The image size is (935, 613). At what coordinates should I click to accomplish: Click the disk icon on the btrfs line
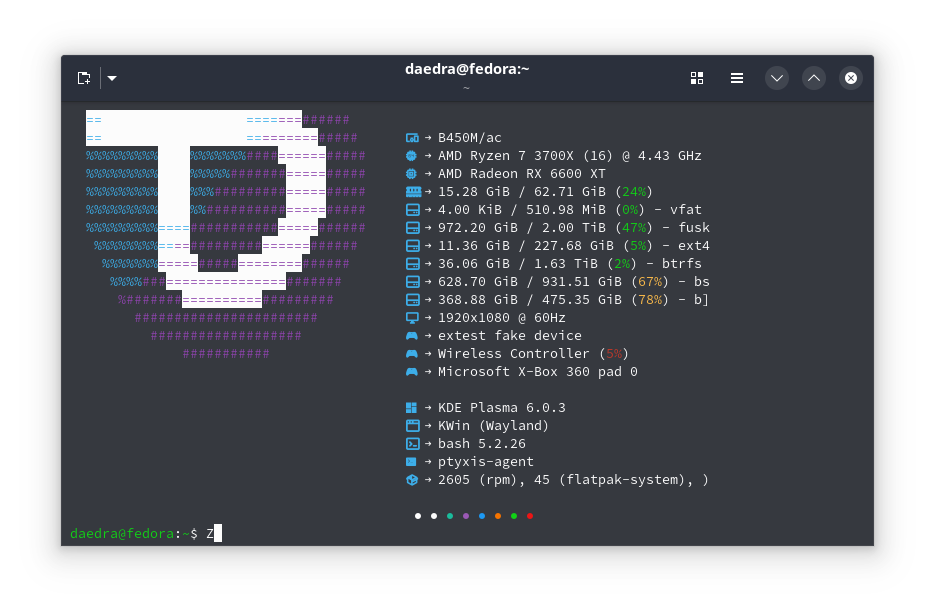click(412, 264)
